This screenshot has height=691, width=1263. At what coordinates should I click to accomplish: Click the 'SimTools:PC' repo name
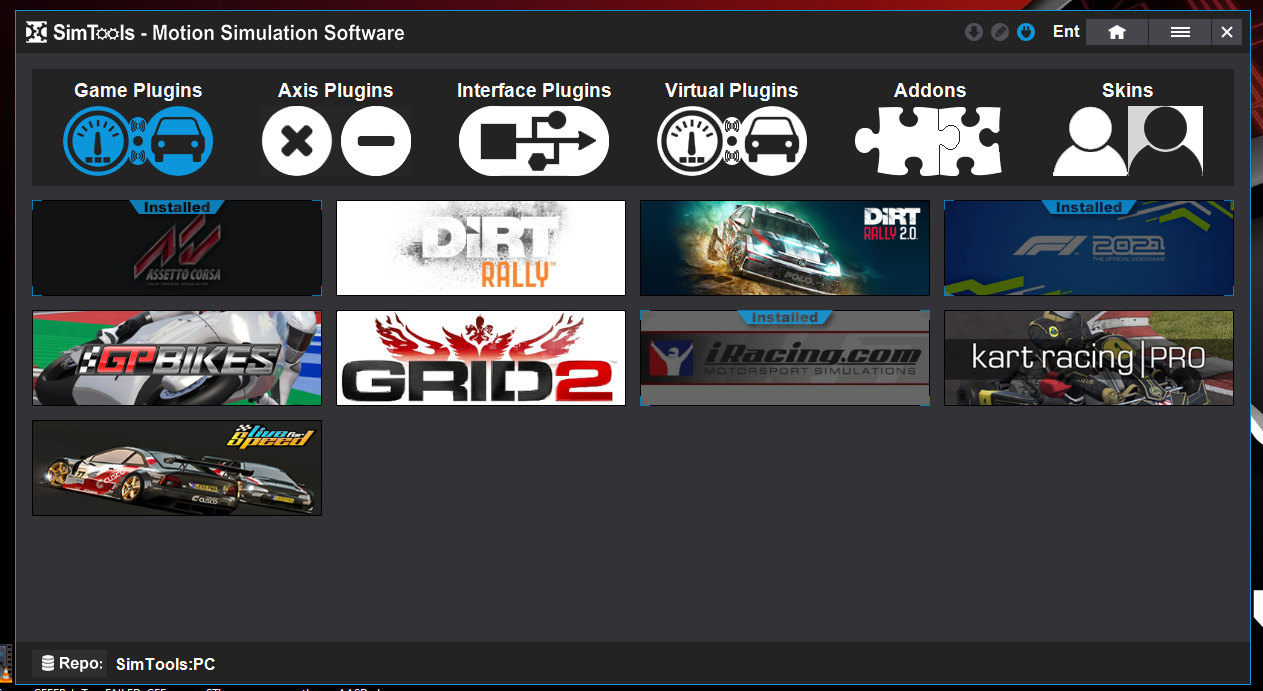pyautogui.click(x=165, y=664)
